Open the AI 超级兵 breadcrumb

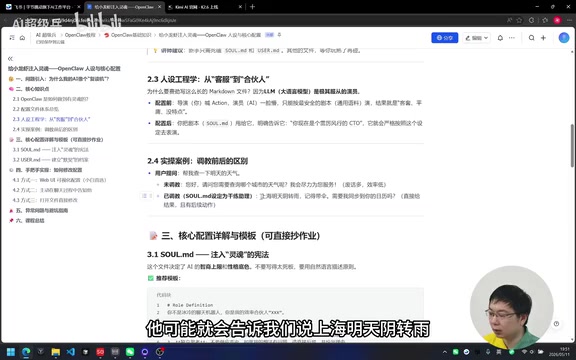46,35
